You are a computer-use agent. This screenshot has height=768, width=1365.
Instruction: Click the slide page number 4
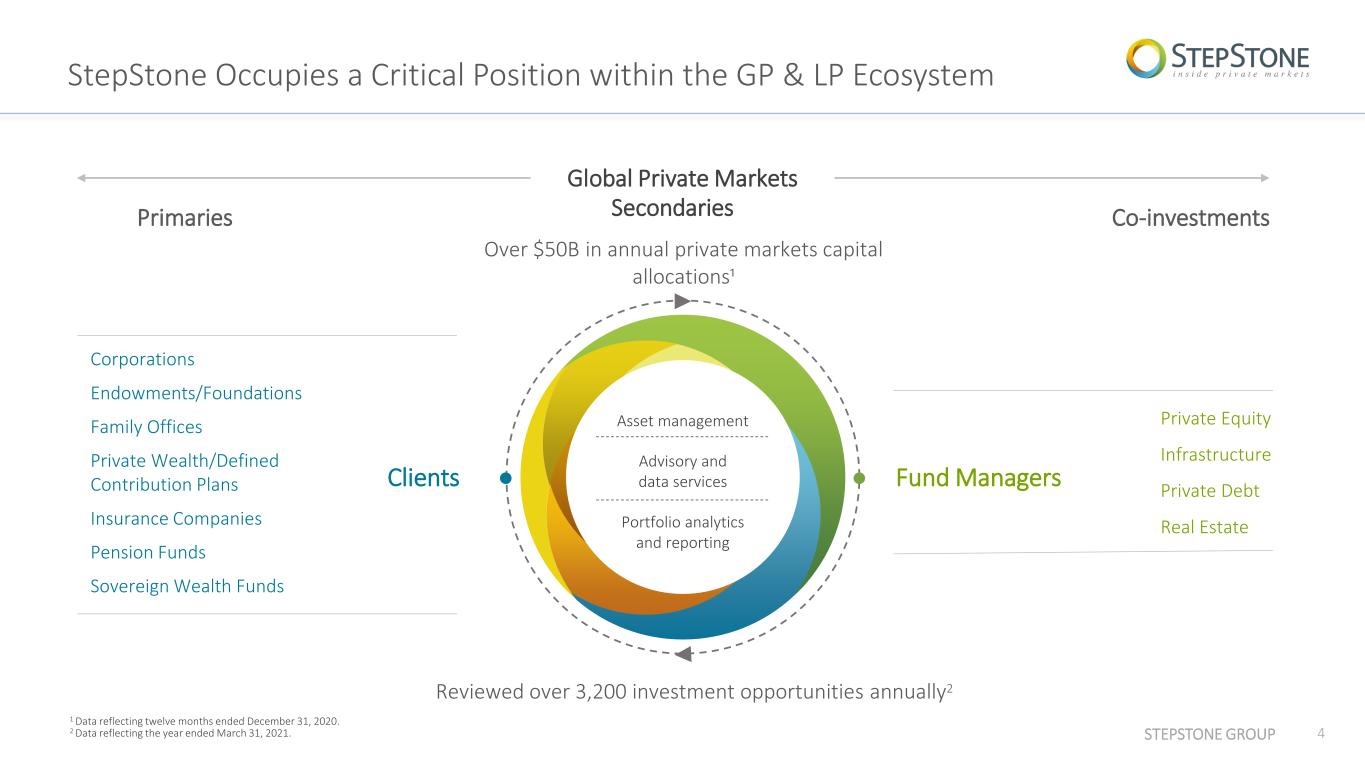pyautogui.click(x=1321, y=734)
